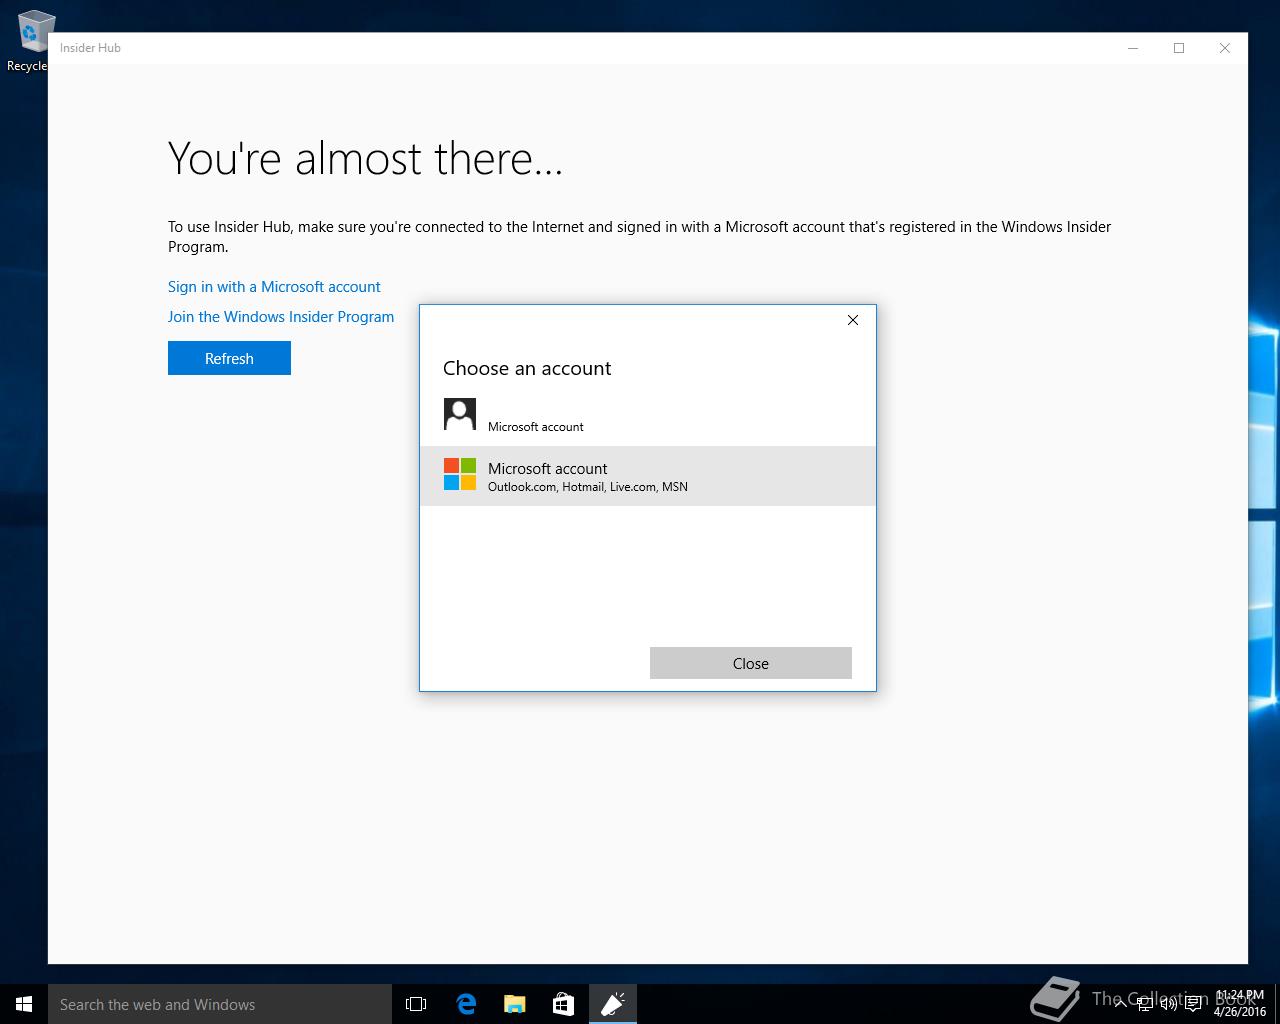Select Microsoft account Outlook.com, Hotmail entry
1280x1024 pixels.
point(648,476)
